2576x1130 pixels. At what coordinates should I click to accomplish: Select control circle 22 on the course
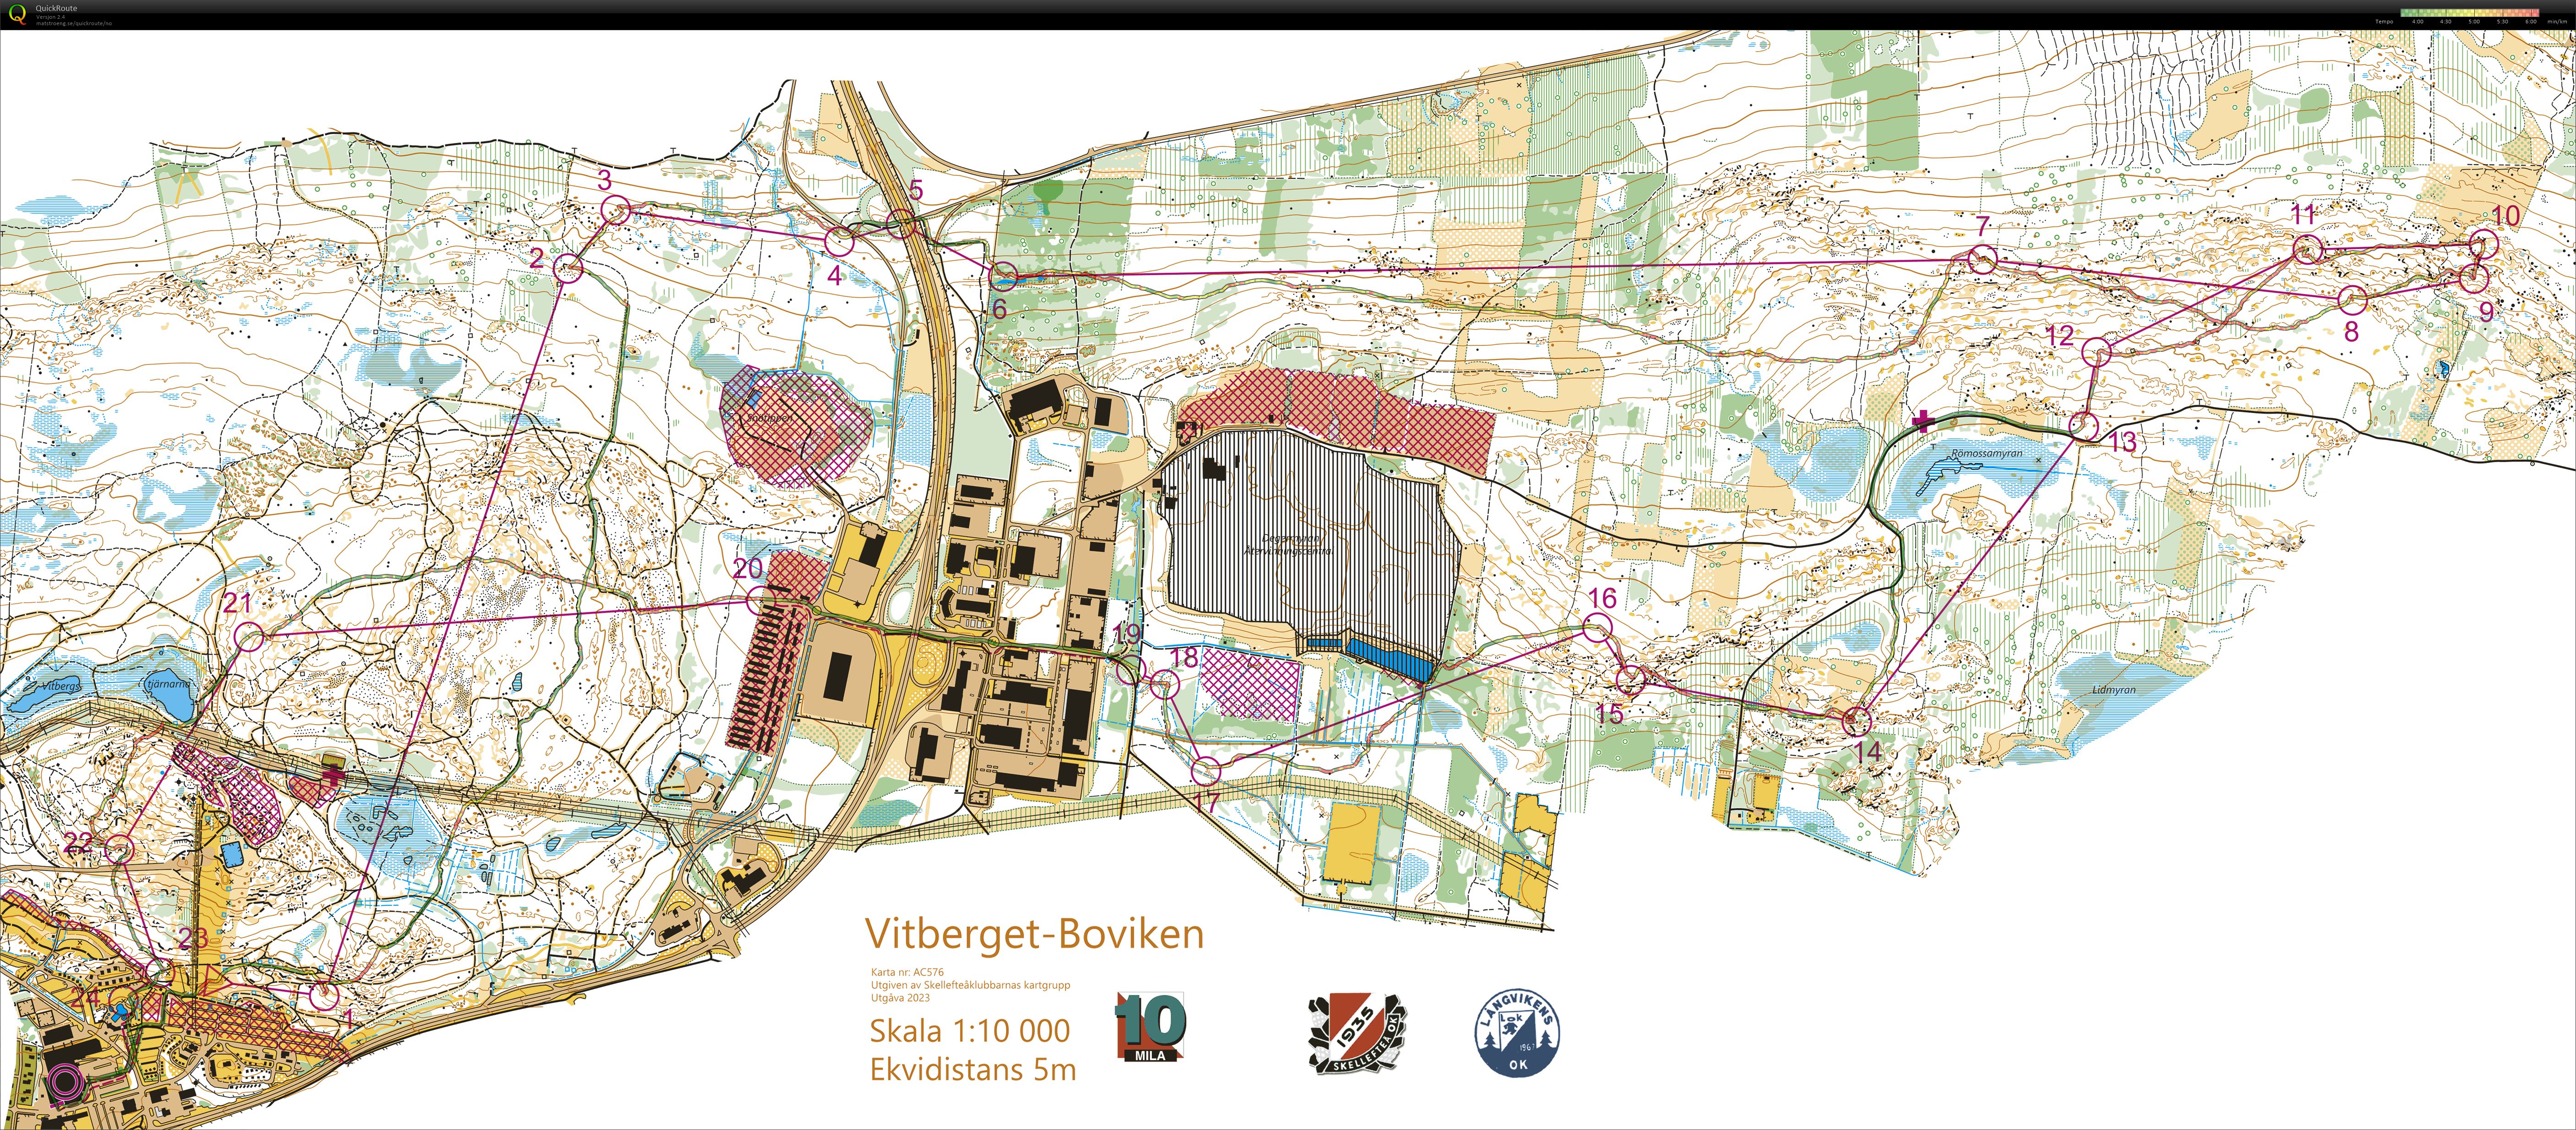[119, 850]
